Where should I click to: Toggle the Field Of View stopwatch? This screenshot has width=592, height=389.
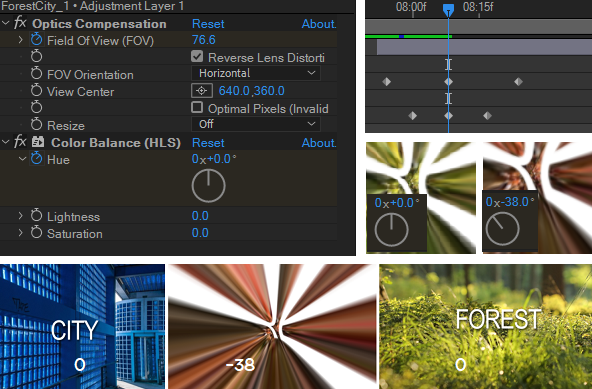point(37,39)
